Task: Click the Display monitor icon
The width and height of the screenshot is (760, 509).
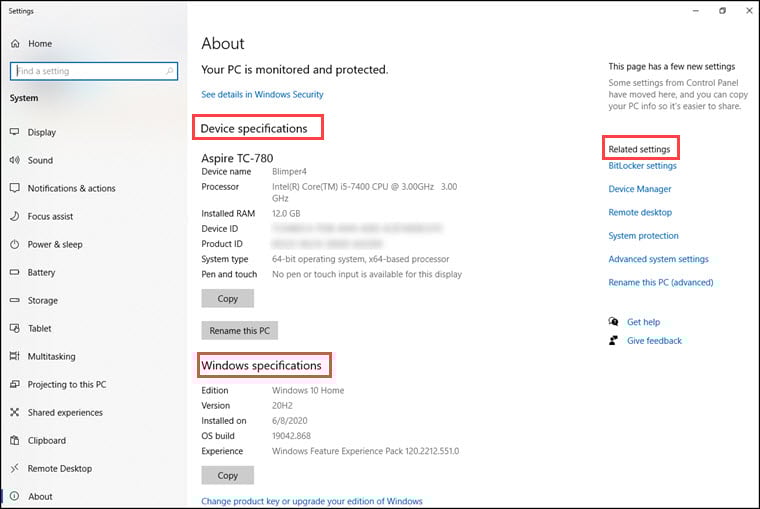Action: click(15, 132)
